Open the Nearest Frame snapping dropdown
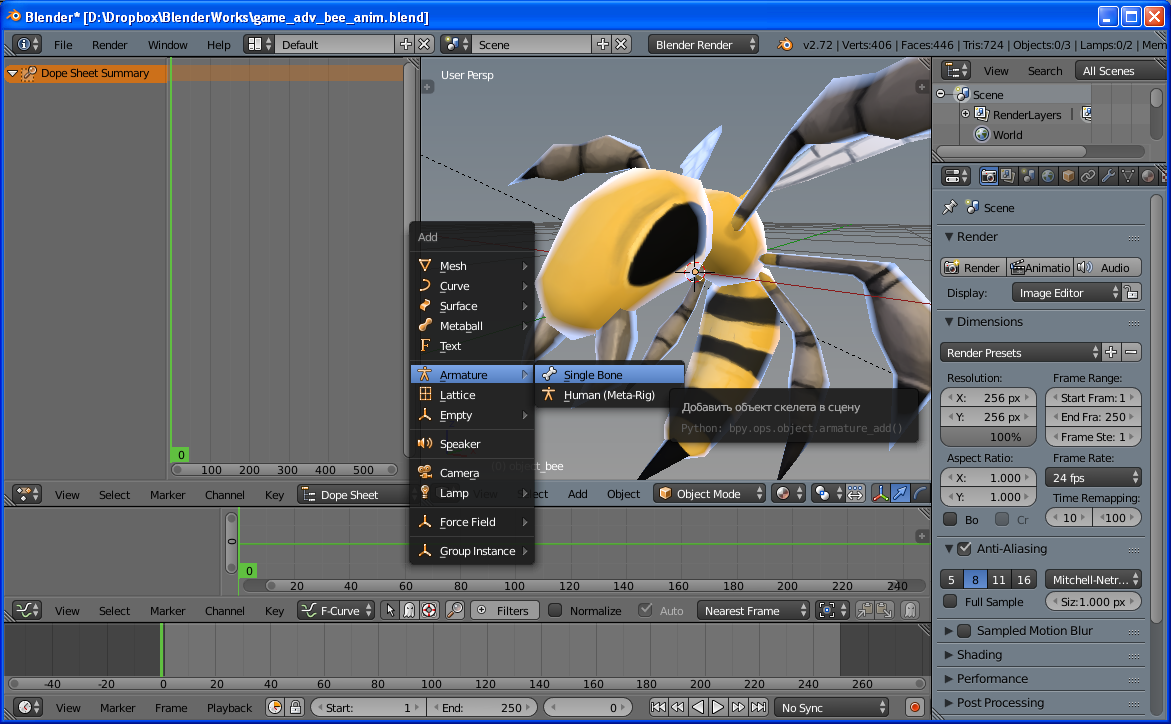Image resolution: width=1171 pixels, height=724 pixels. pos(753,610)
